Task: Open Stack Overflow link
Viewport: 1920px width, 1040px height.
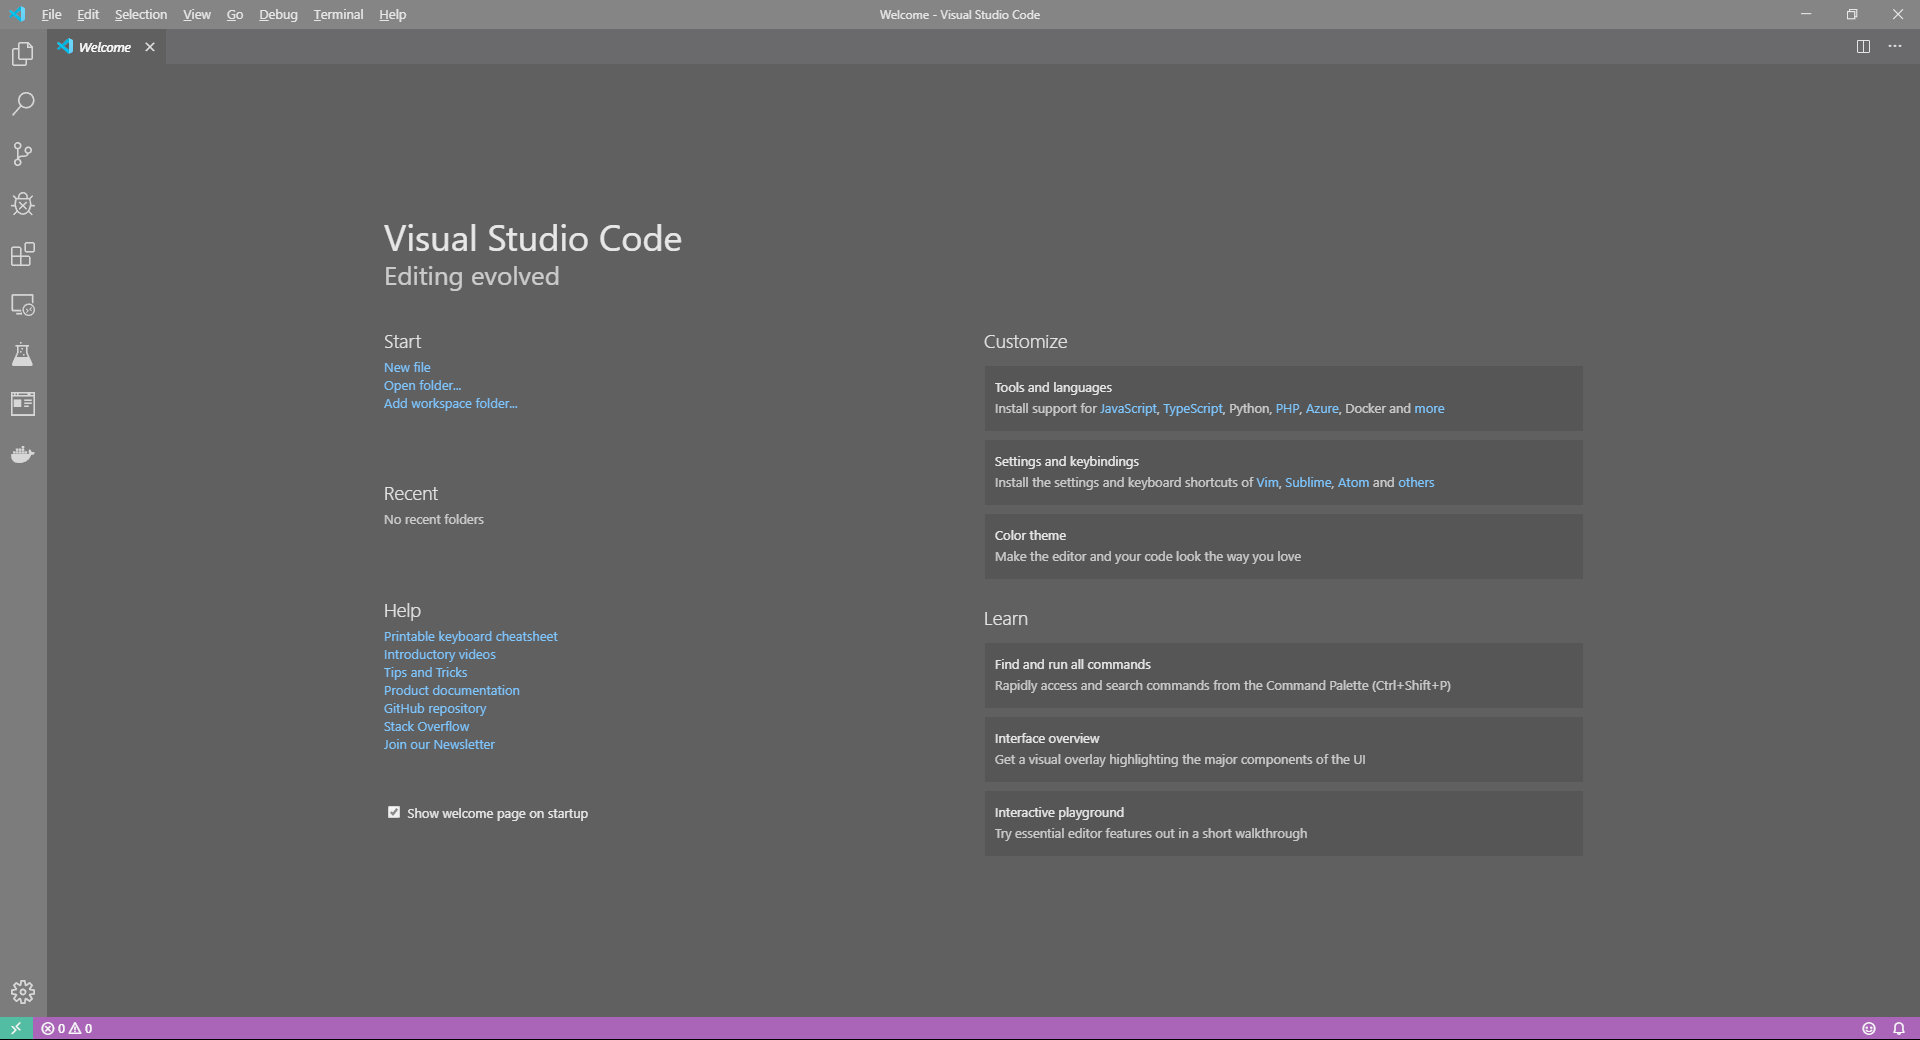Action: [426, 726]
